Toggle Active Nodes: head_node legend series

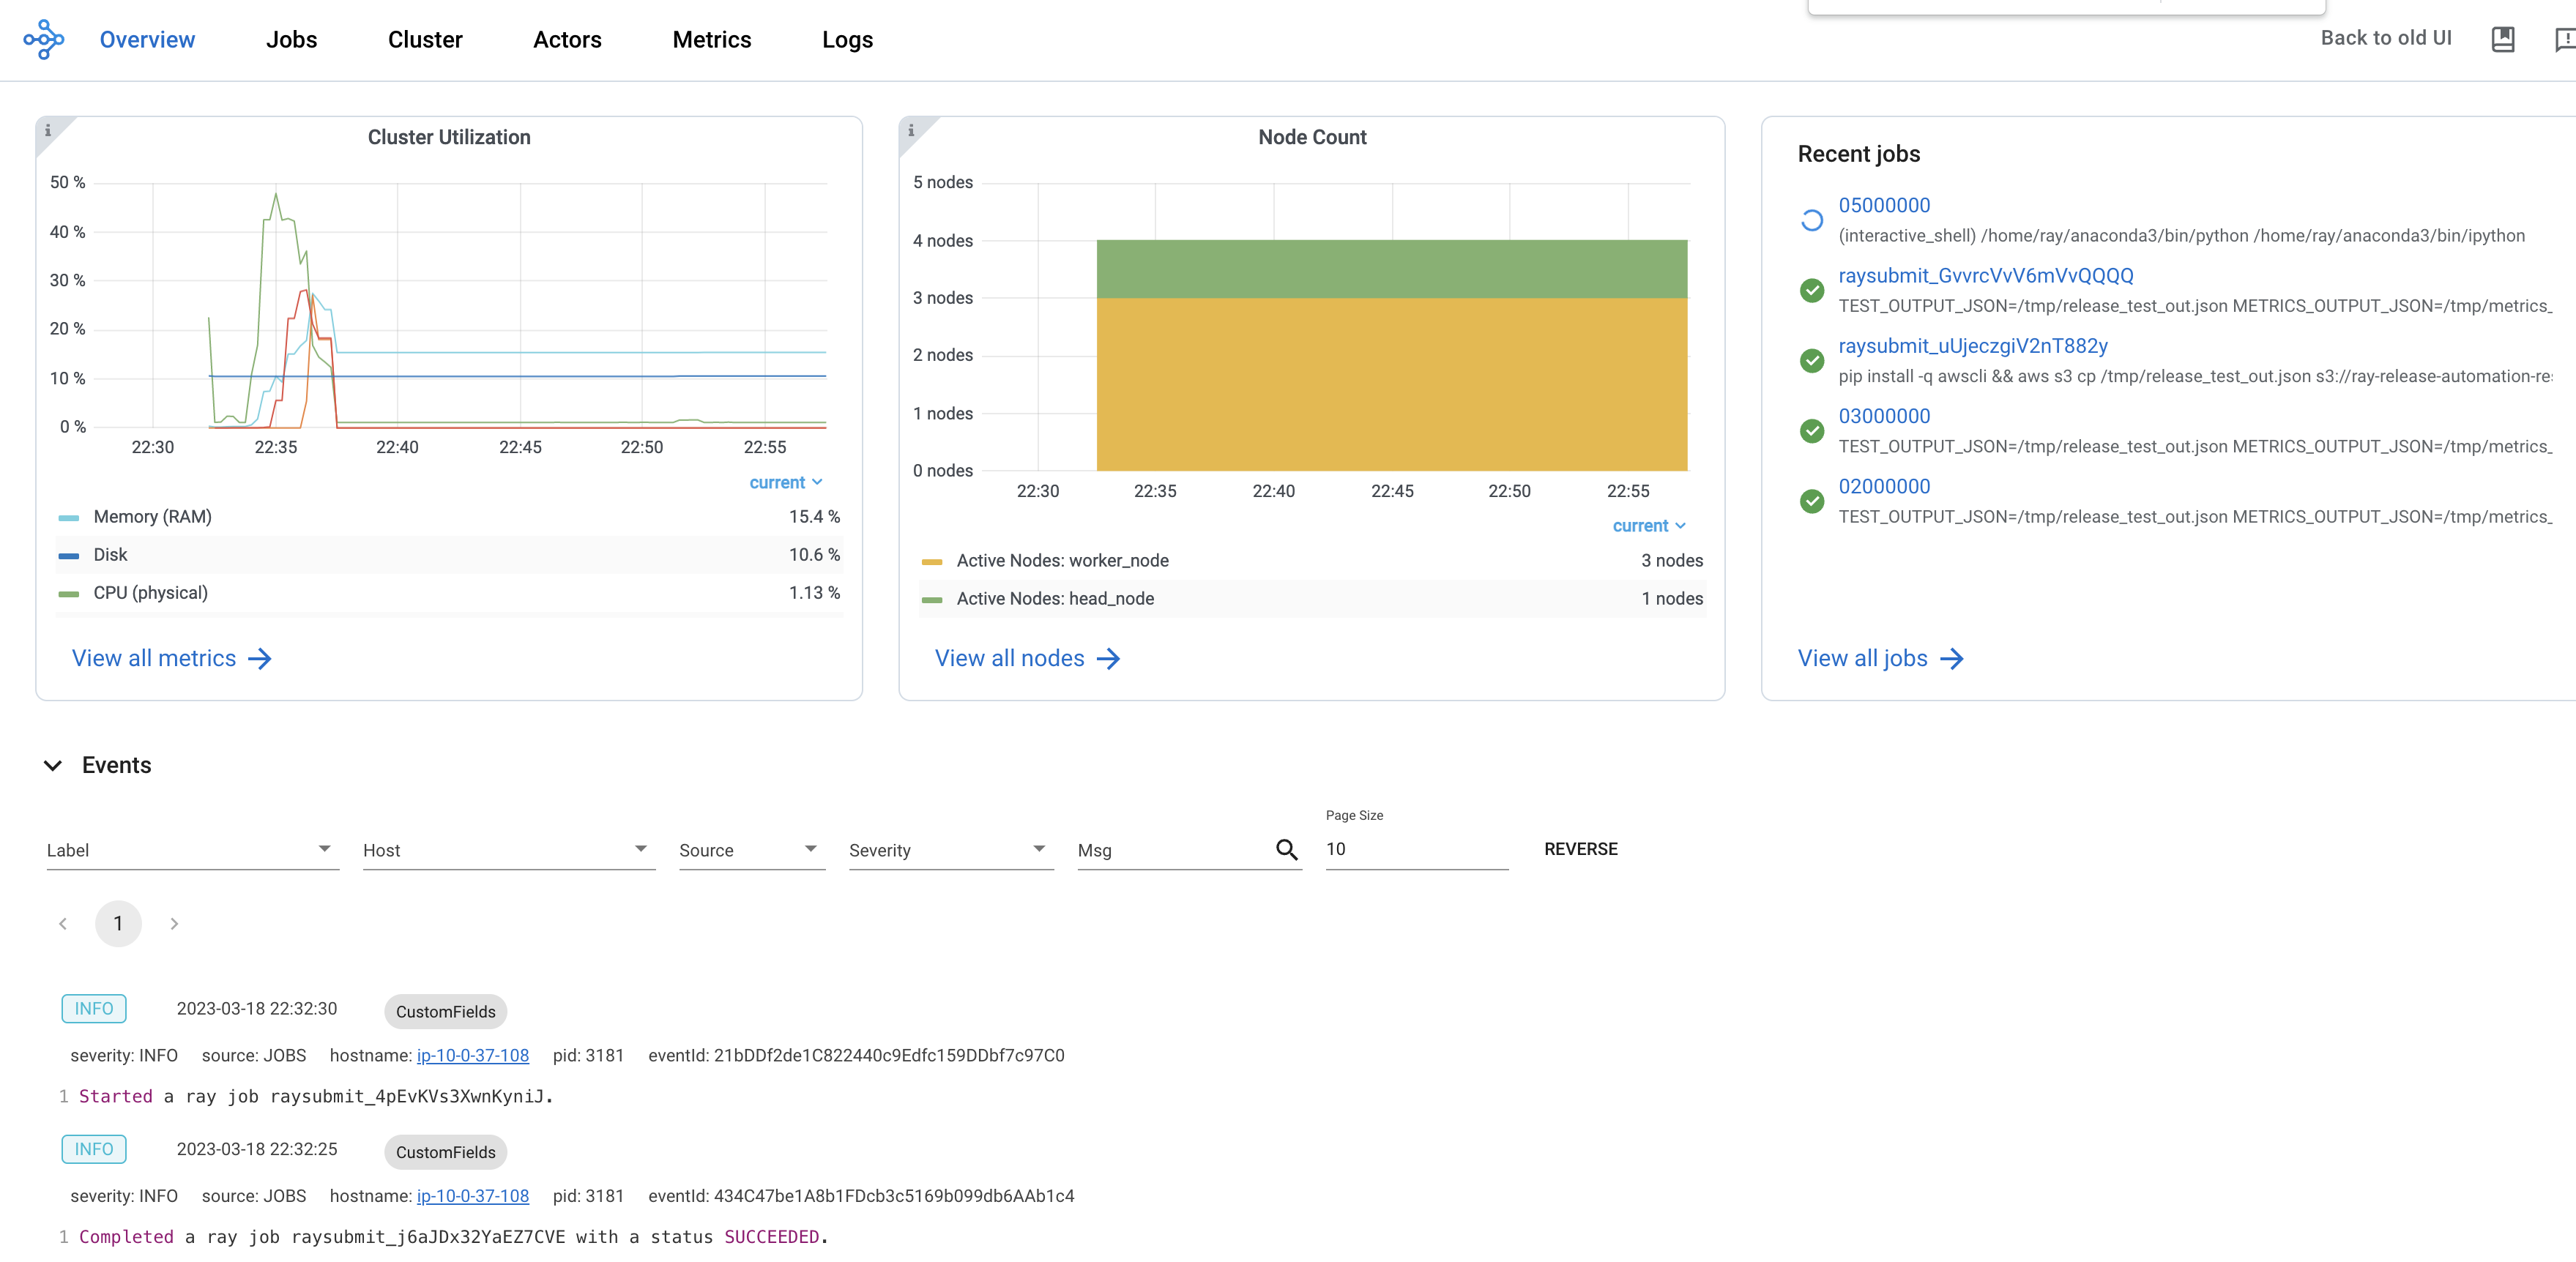[1054, 599]
